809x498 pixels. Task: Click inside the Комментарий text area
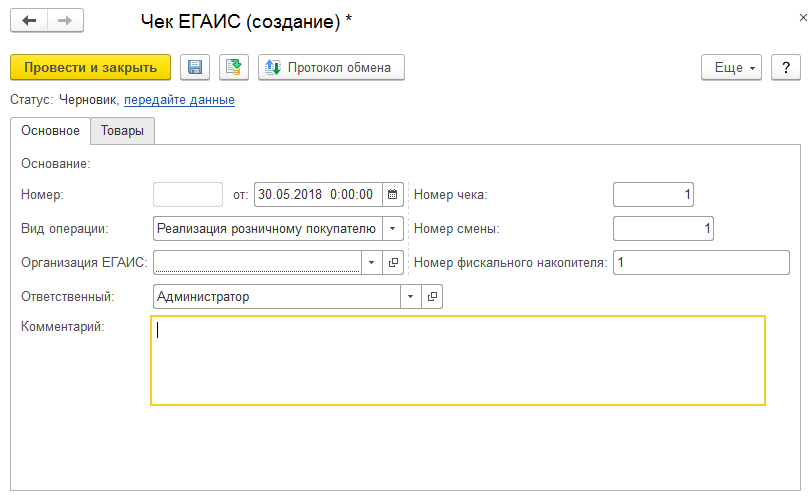[458, 360]
